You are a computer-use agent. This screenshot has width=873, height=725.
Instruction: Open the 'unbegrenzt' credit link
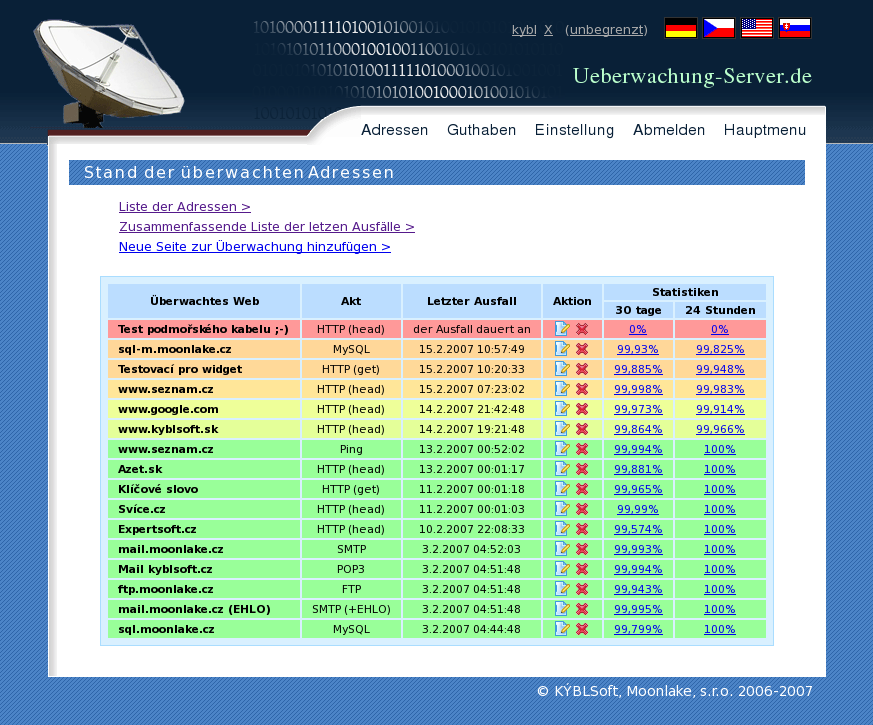[x=608, y=30]
